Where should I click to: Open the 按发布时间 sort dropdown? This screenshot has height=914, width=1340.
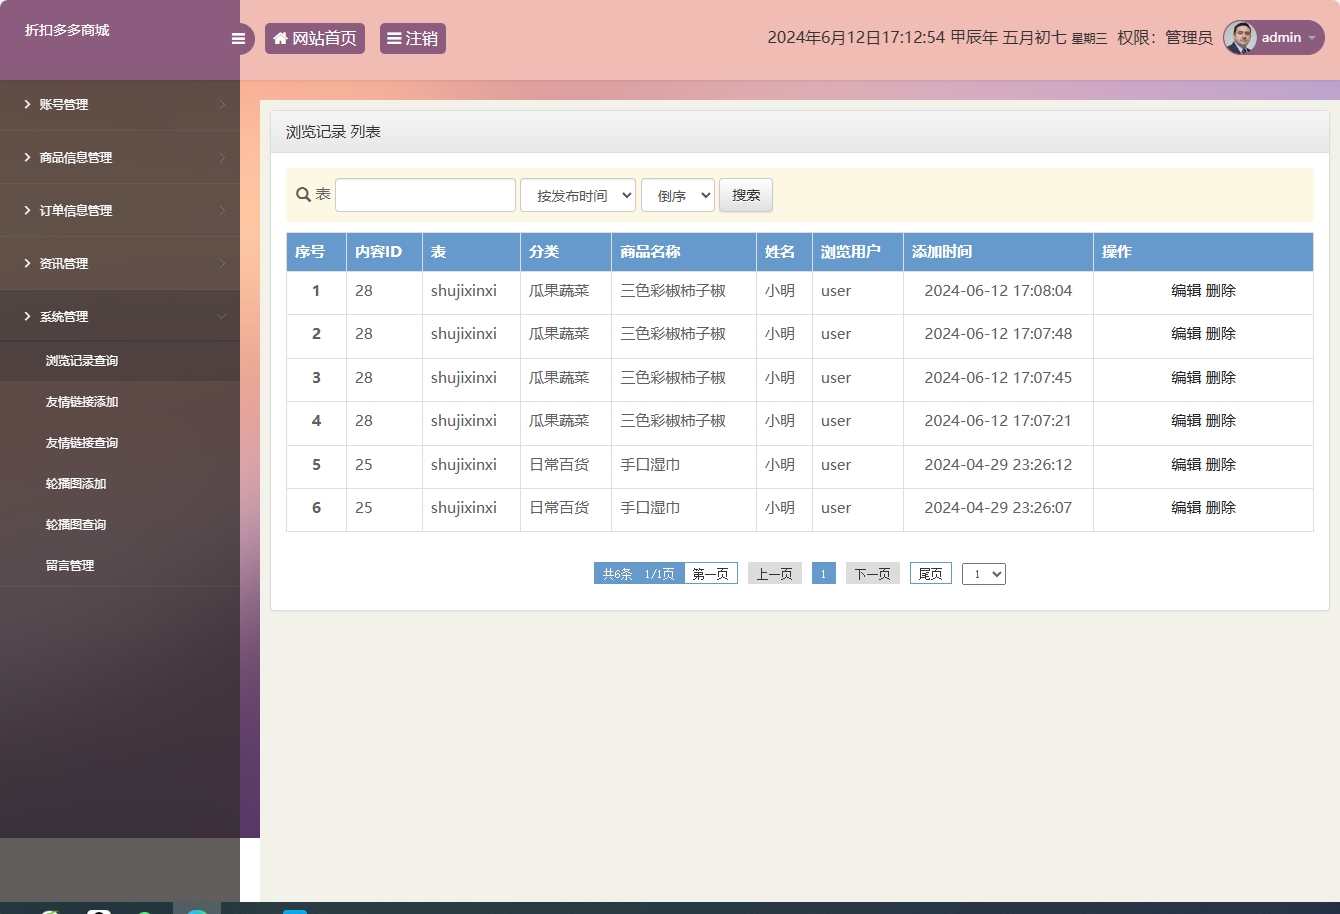click(x=578, y=194)
